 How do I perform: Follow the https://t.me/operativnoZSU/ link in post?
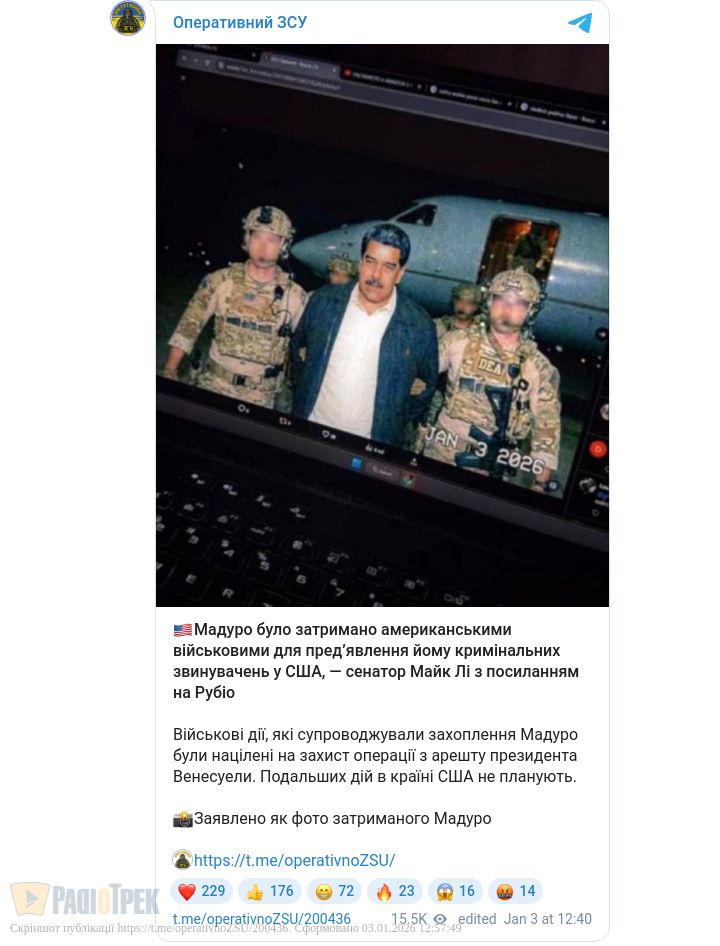pyautogui.click(x=294, y=860)
